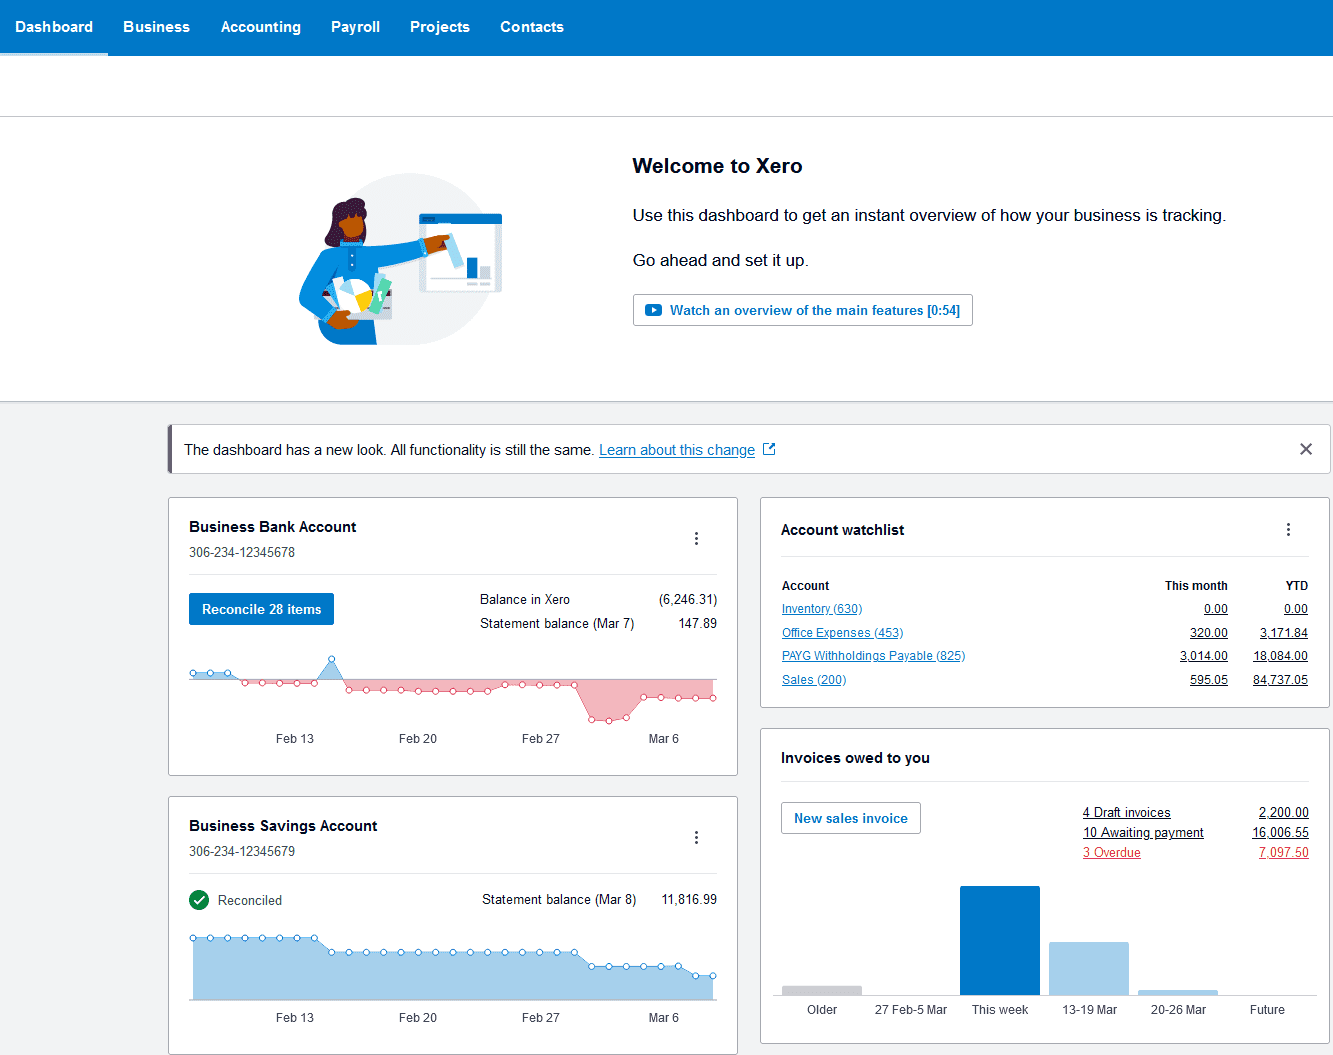Watch the main features overview video
The height and width of the screenshot is (1055, 1333).
803,310
